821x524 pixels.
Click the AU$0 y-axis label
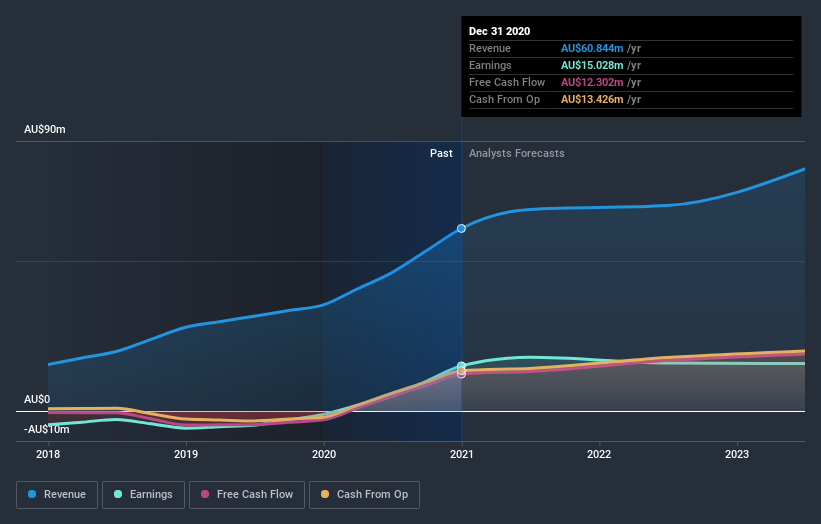point(37,399)
